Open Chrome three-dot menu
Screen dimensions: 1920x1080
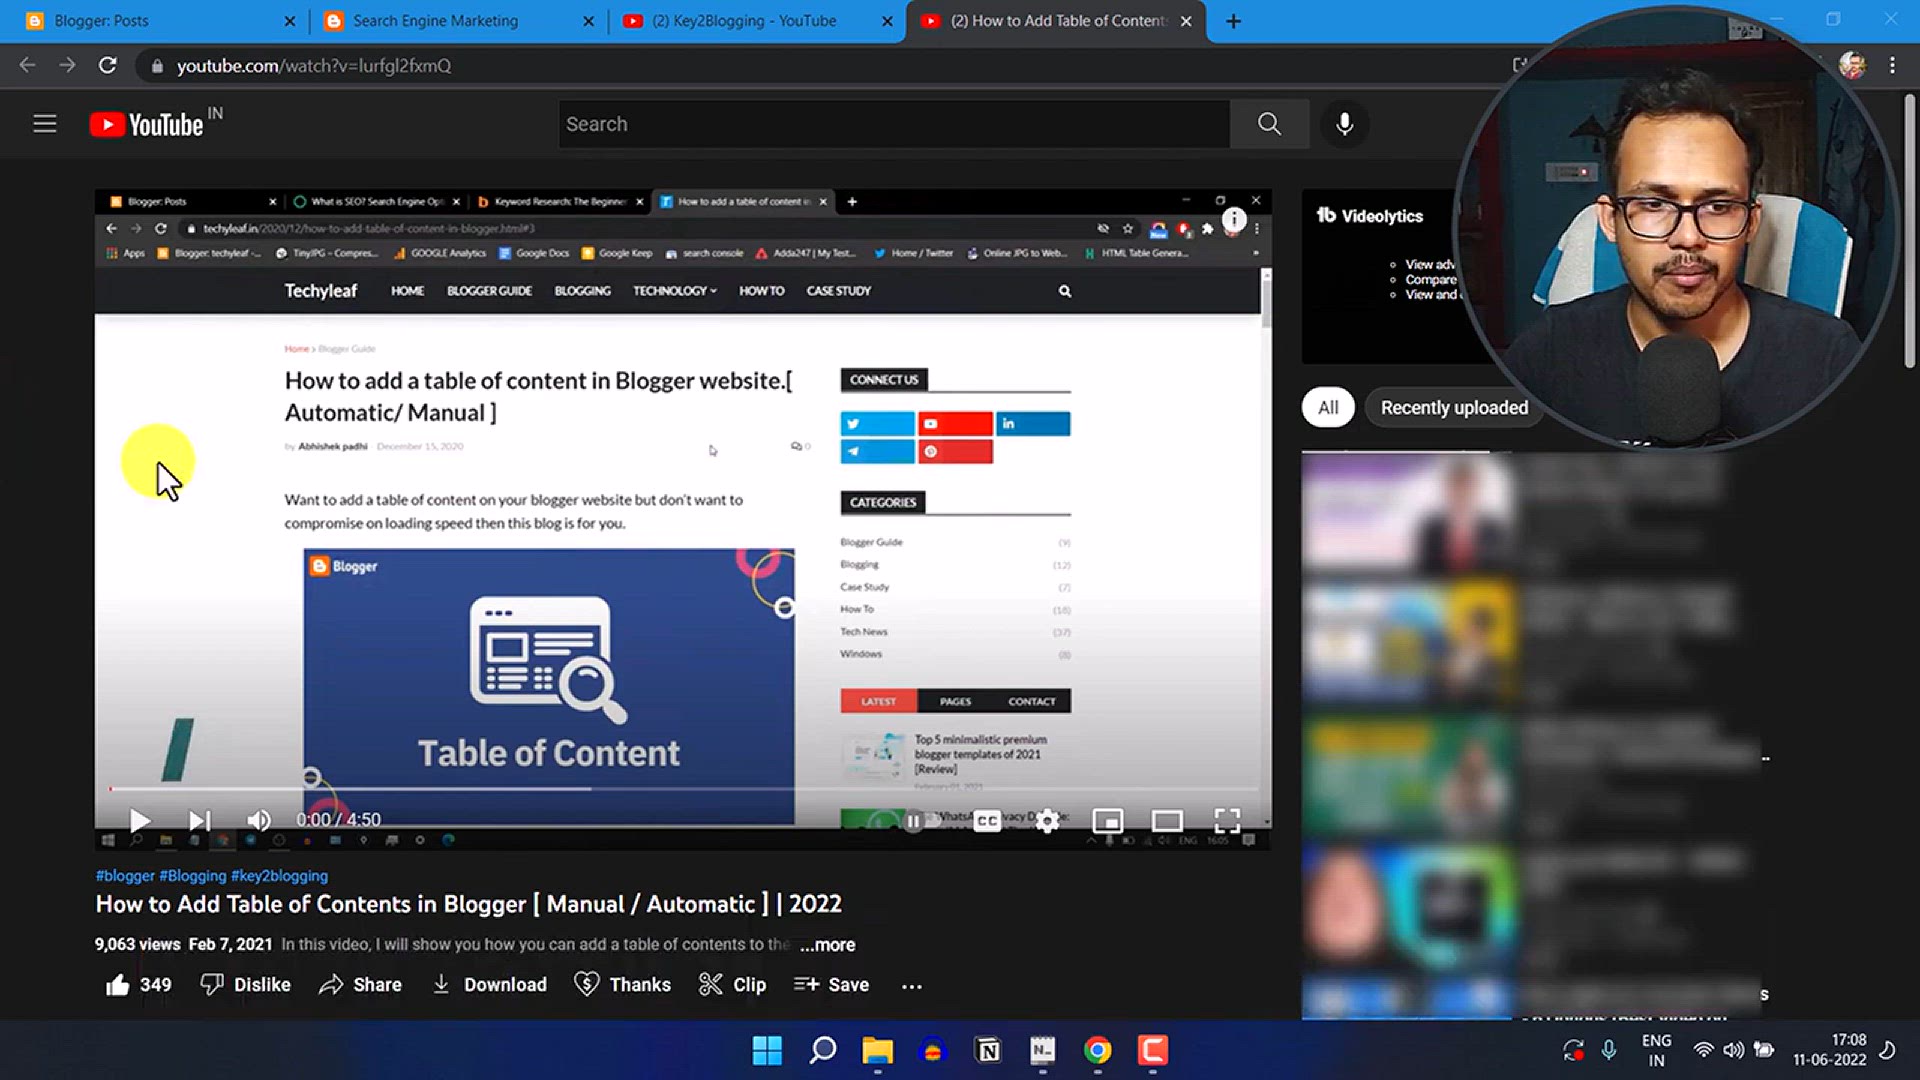coord(1892,65)
